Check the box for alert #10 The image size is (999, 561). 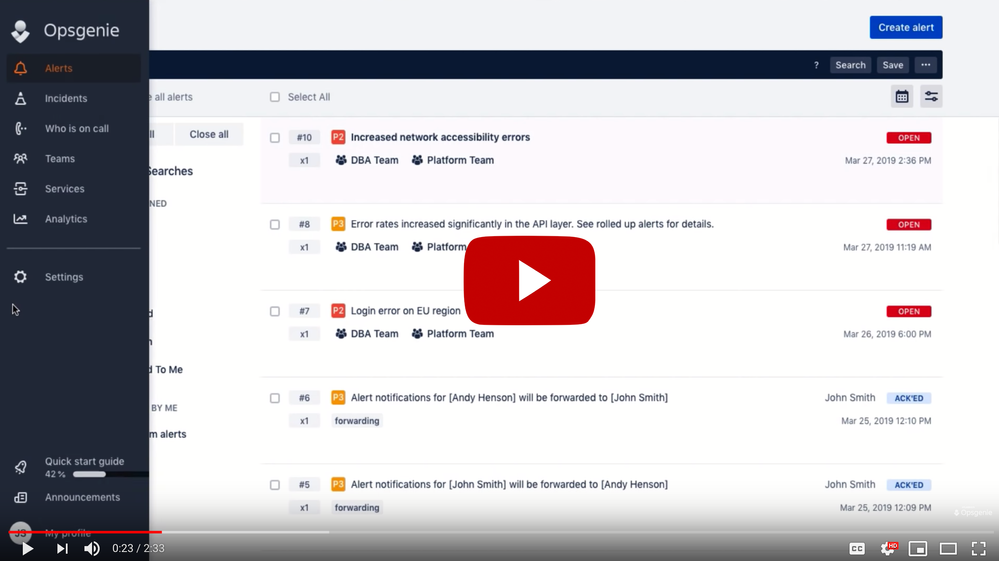pos(275,138)
